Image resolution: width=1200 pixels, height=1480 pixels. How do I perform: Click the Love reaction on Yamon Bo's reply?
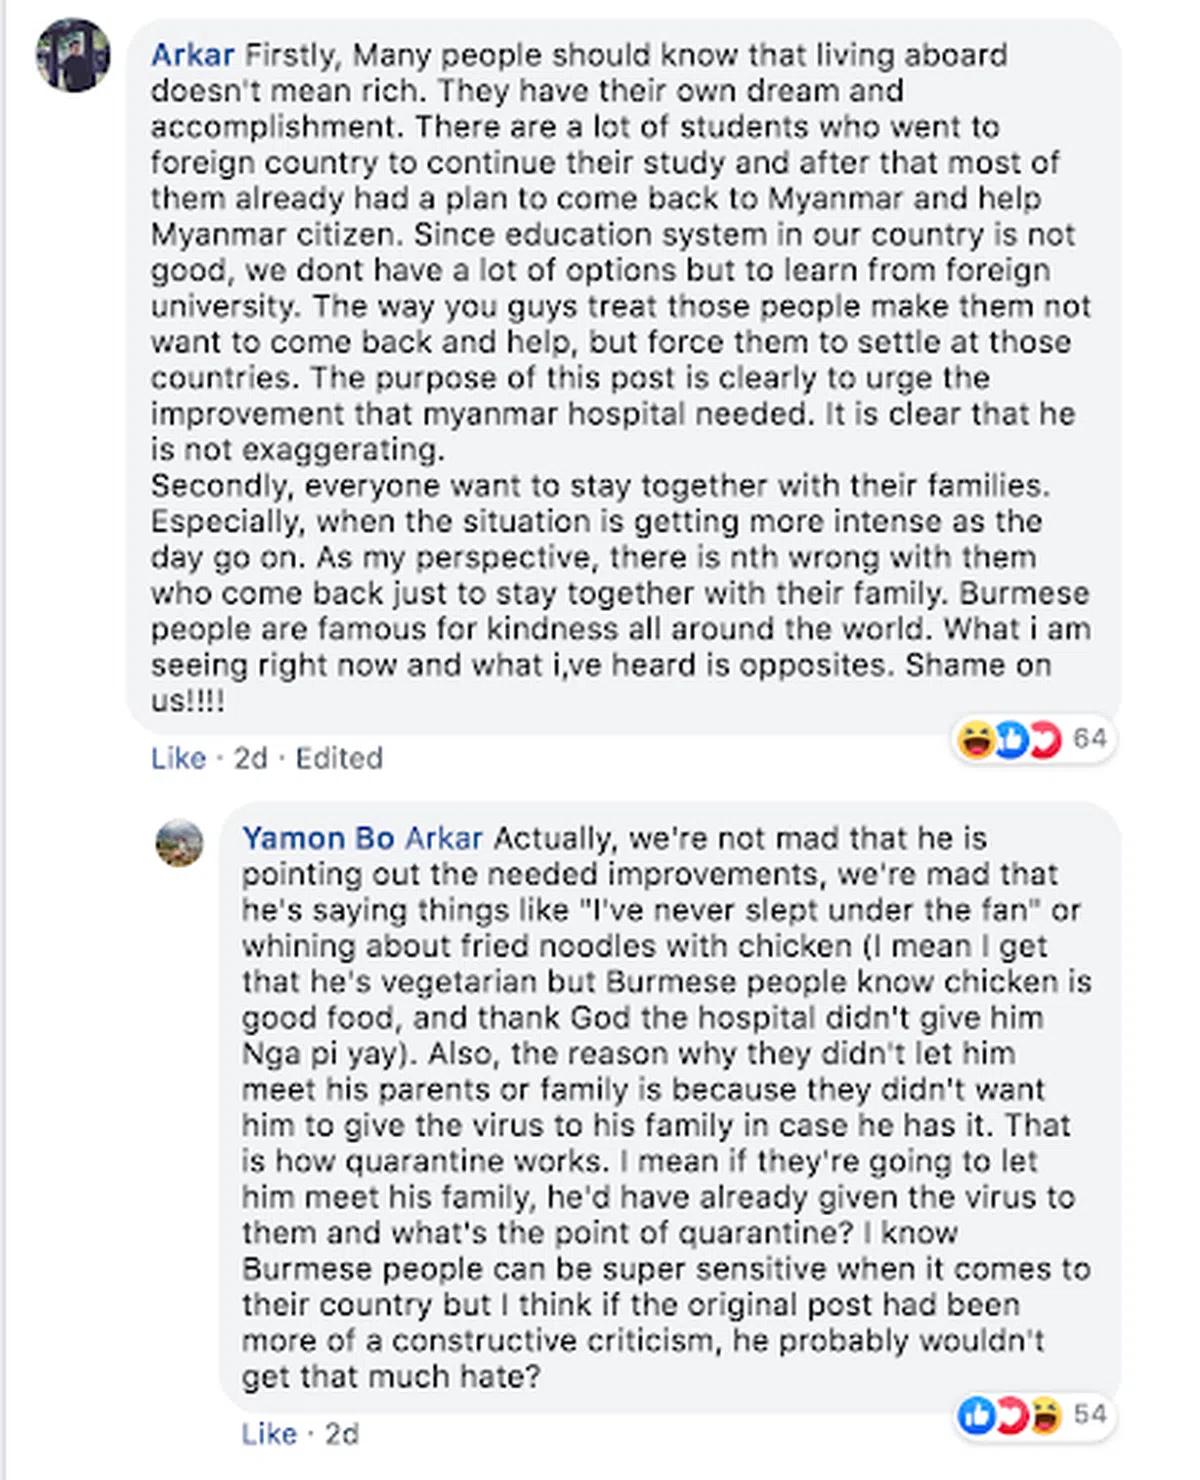tap(1010, 1415)
